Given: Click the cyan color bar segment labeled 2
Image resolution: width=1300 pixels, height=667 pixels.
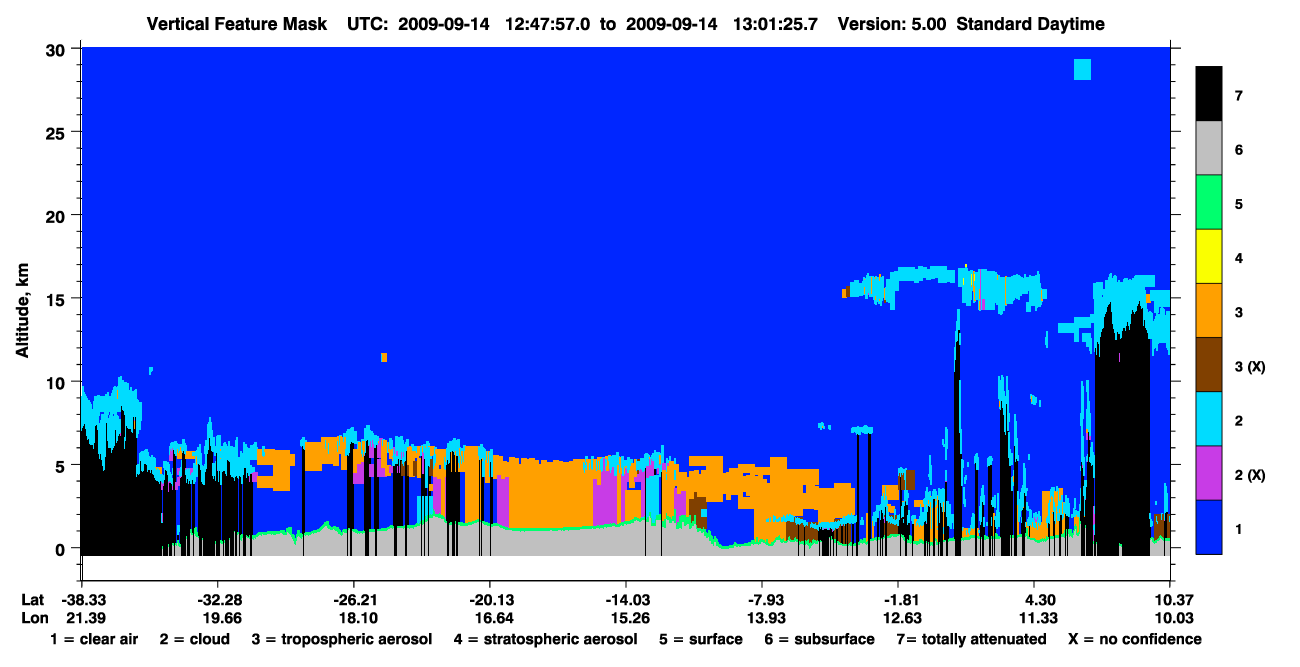Looking at the screenshot, I should [1209, 418].
